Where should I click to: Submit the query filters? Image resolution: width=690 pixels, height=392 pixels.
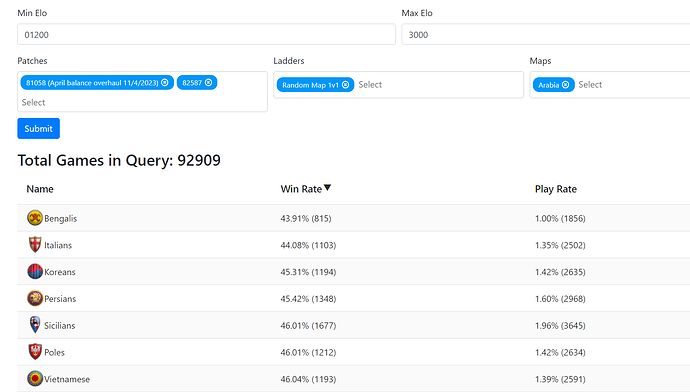39,128
